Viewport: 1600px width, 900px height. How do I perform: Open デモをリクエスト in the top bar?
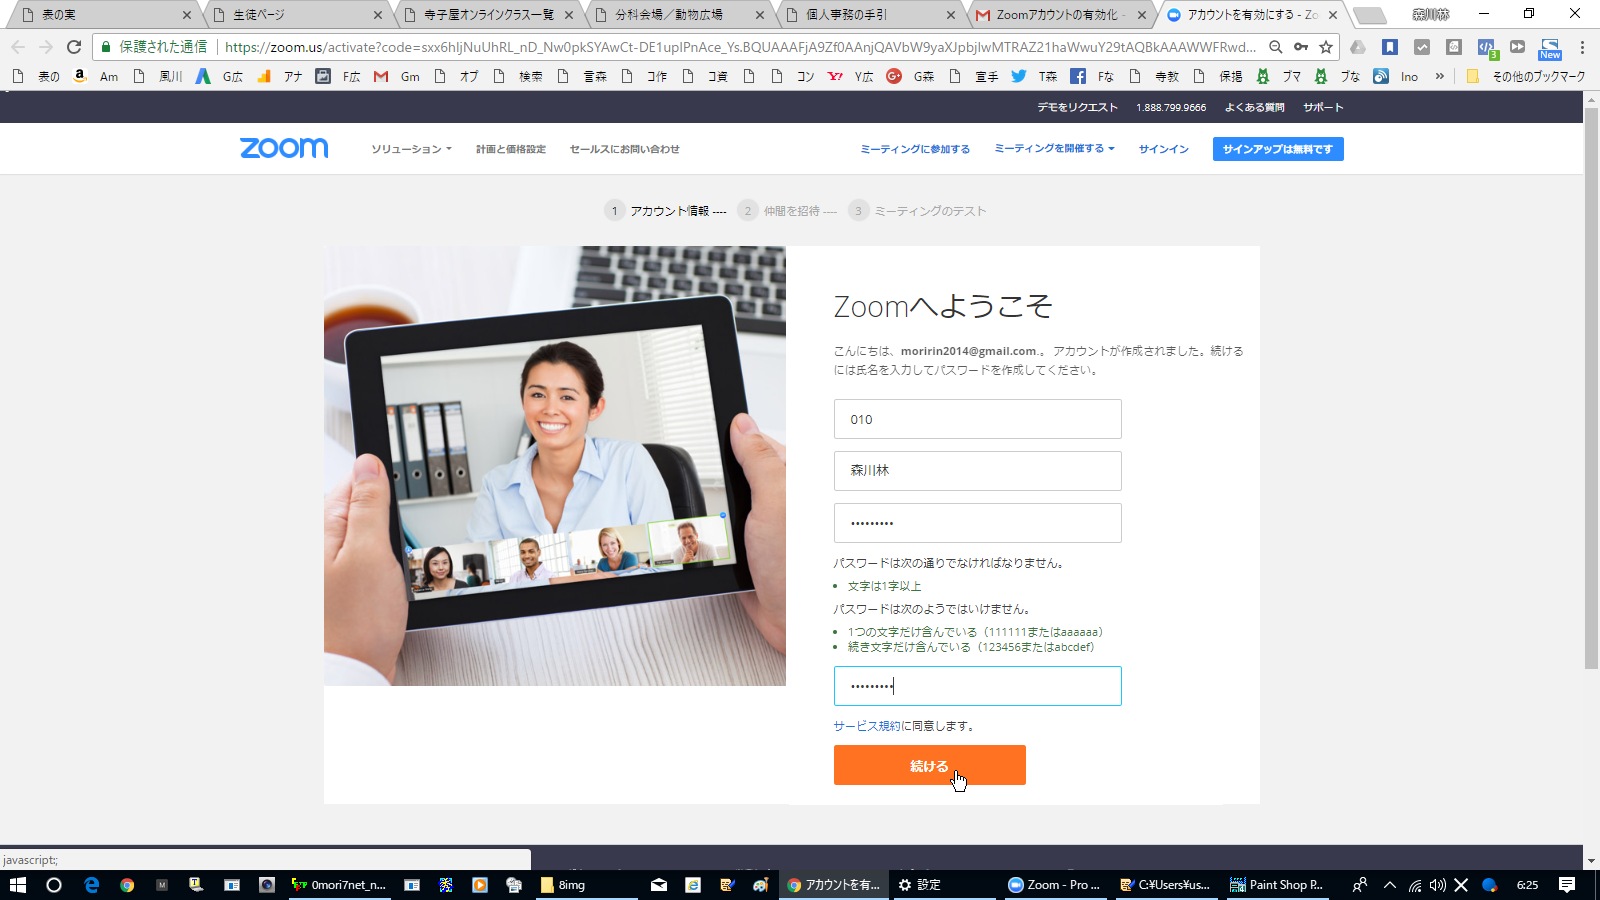pos(1077,107)
